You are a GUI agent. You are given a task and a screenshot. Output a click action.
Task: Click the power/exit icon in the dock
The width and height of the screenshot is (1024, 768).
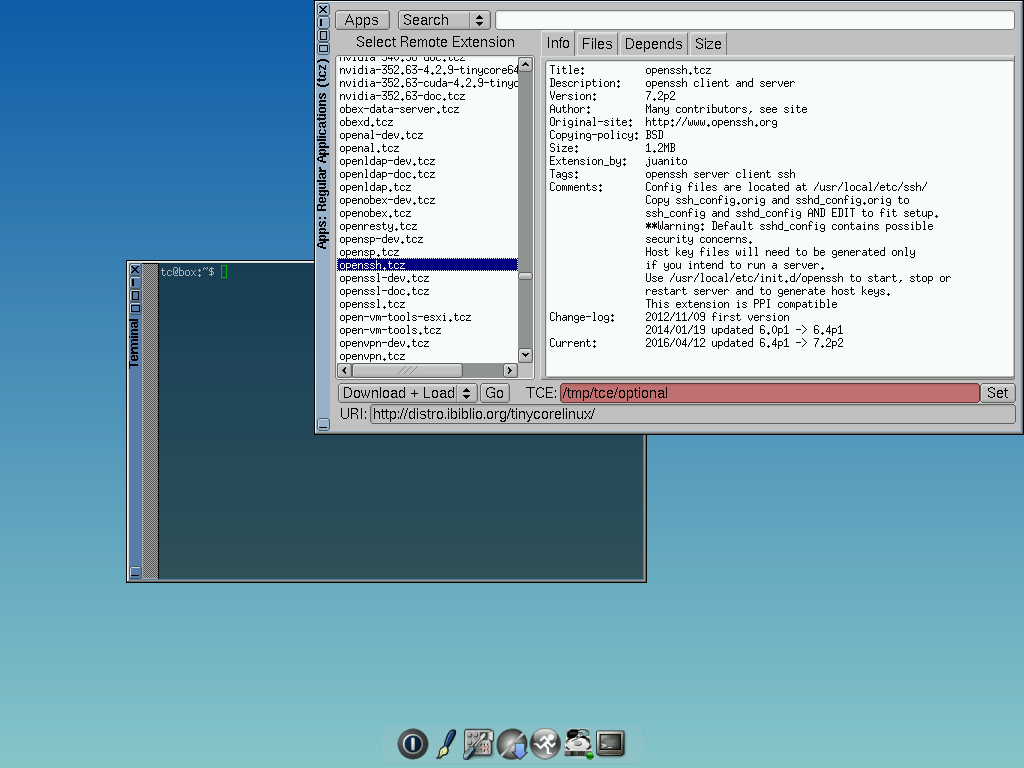[x=412, y=743]
